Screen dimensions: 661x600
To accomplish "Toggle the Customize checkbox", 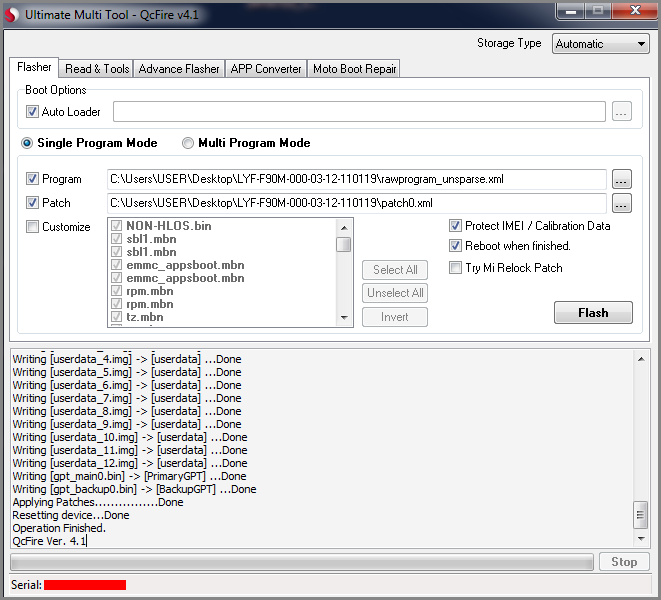I will click(x=33, y=227).
